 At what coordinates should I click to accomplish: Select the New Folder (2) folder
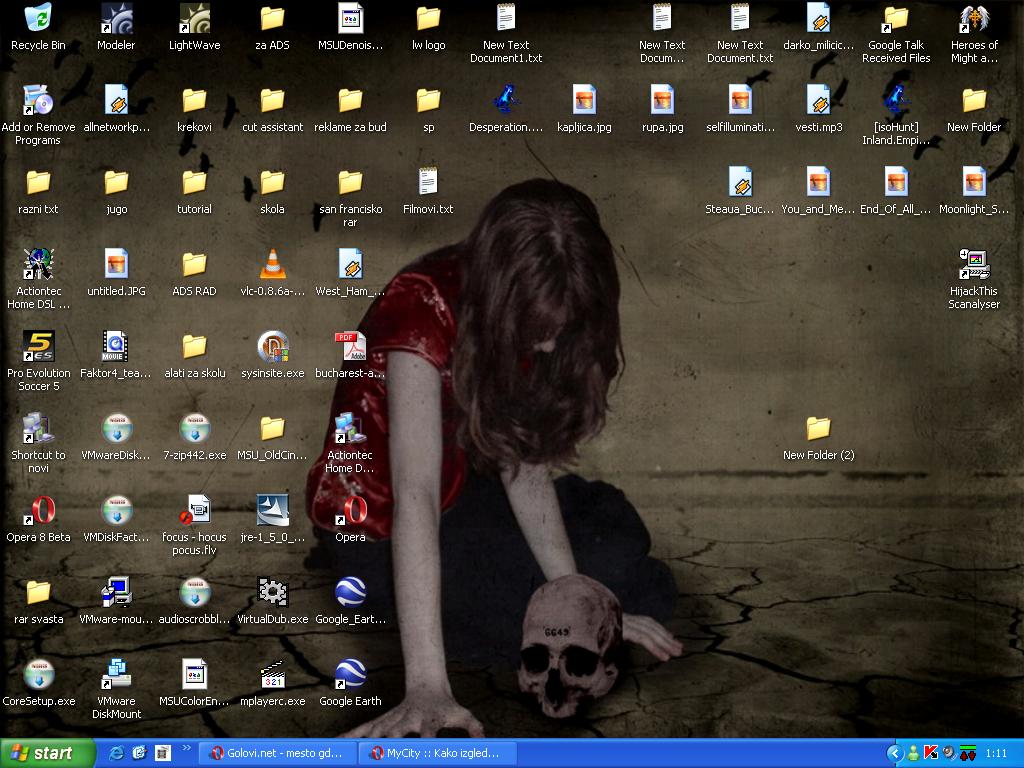coord(818,428)
